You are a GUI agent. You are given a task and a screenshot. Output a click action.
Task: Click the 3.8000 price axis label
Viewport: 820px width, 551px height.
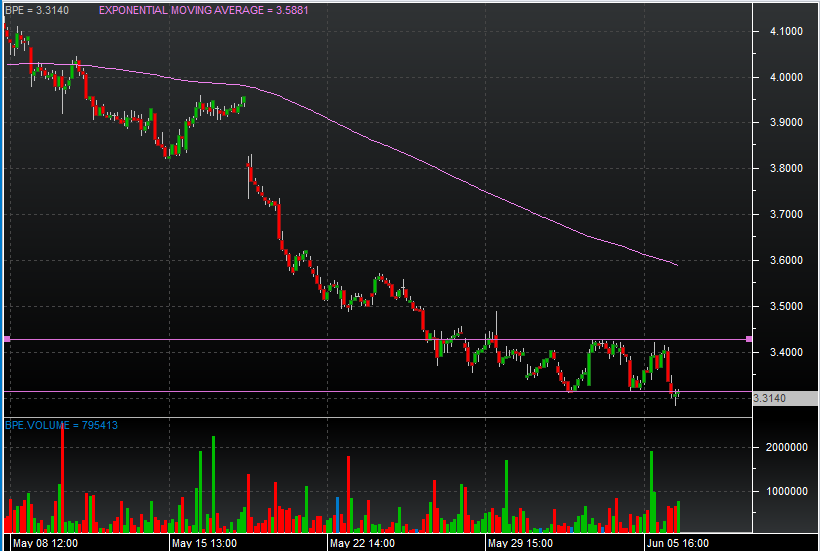(786, 168)
